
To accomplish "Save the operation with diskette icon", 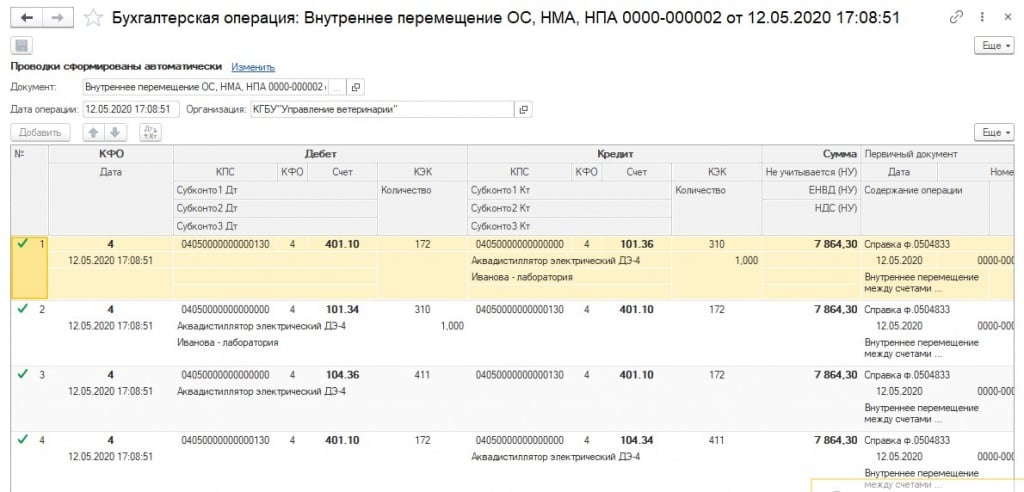I will pos(22,46).
